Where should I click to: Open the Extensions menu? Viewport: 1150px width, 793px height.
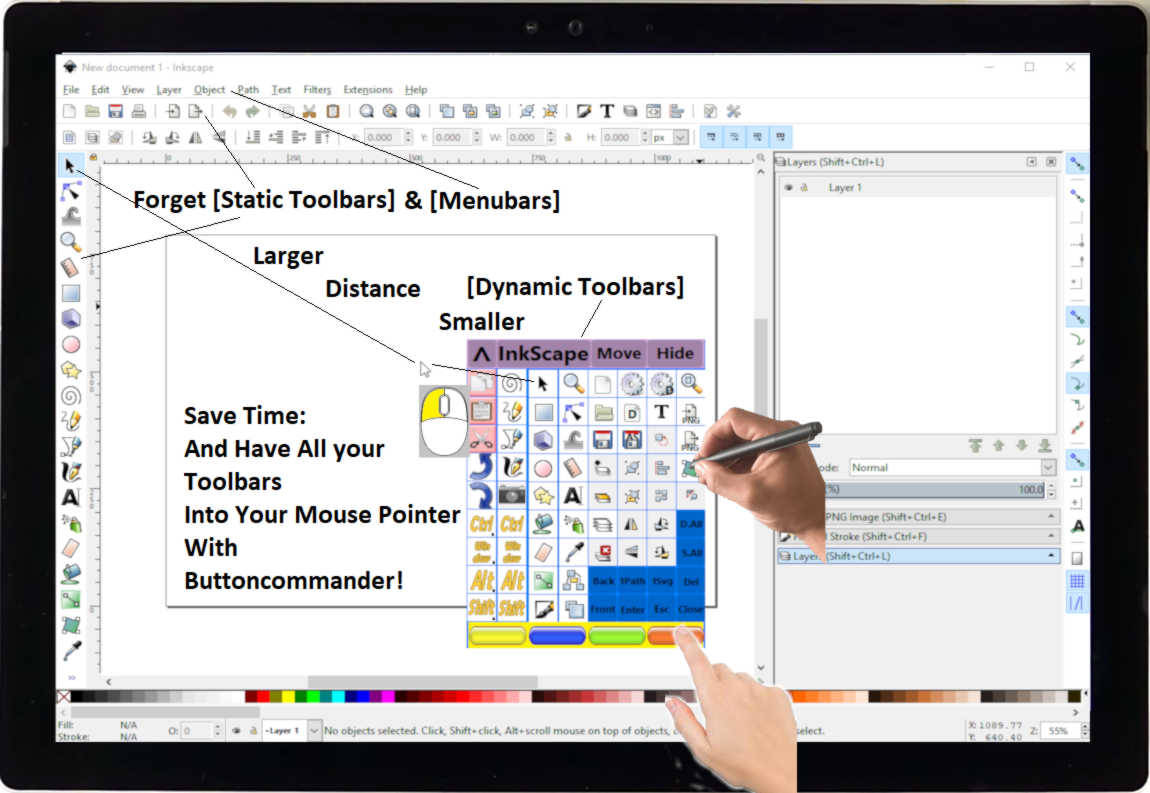click(x=367, y=89)
